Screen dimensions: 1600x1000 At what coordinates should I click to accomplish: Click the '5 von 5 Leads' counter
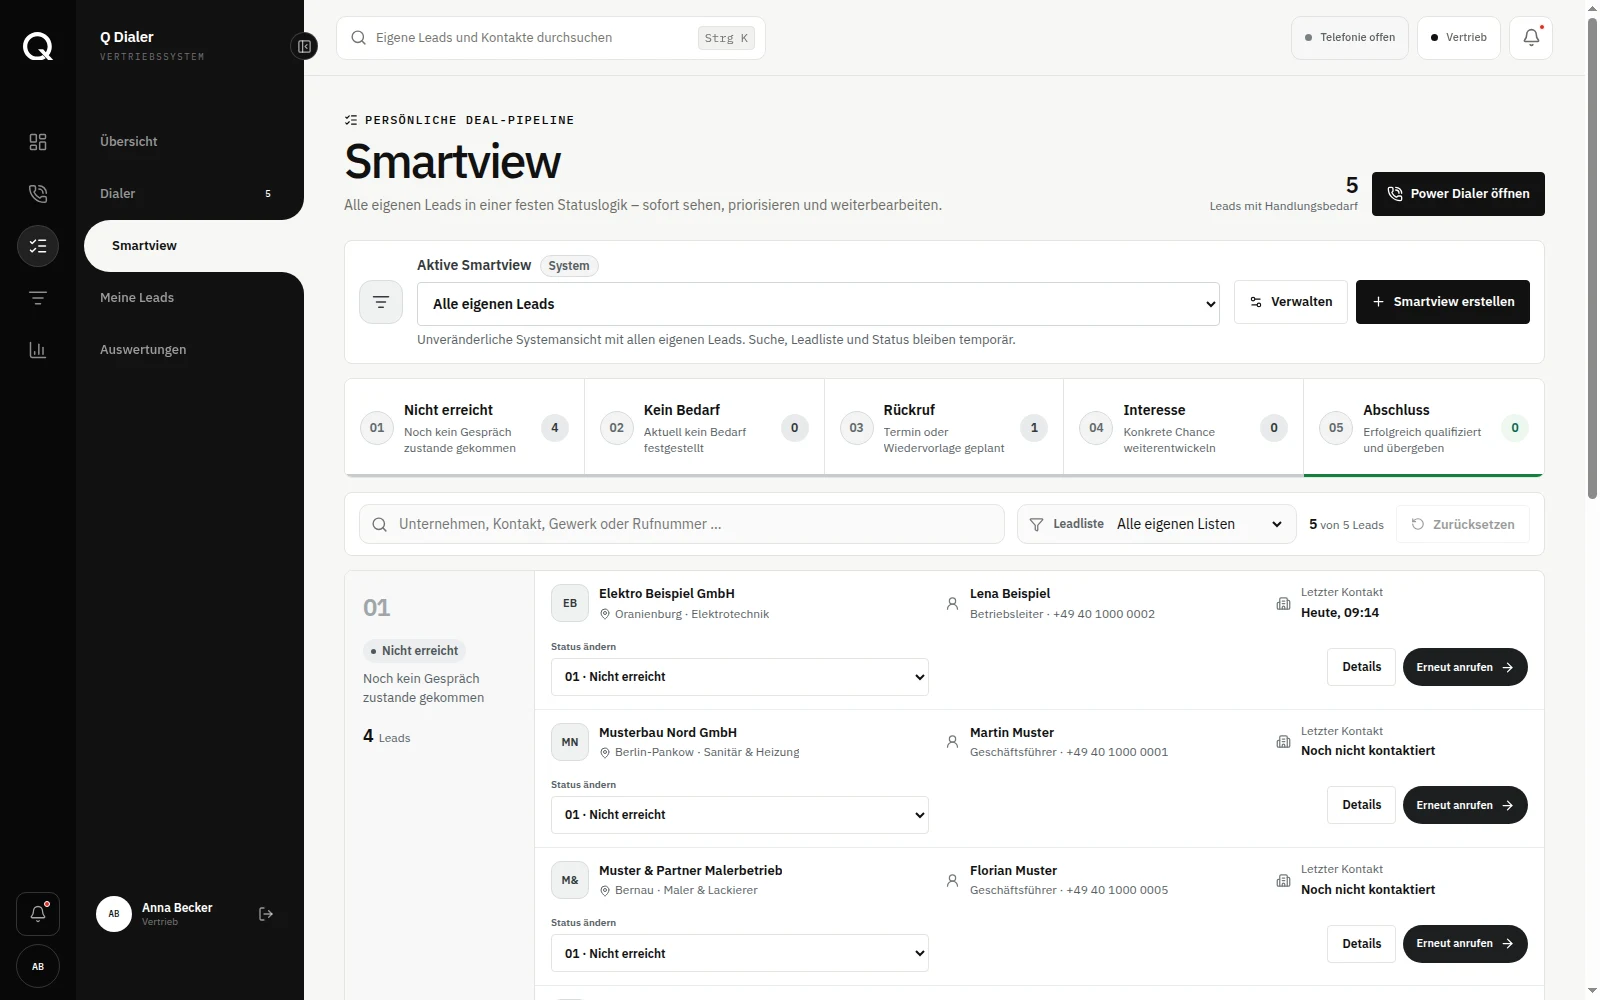coord(1346,525)
